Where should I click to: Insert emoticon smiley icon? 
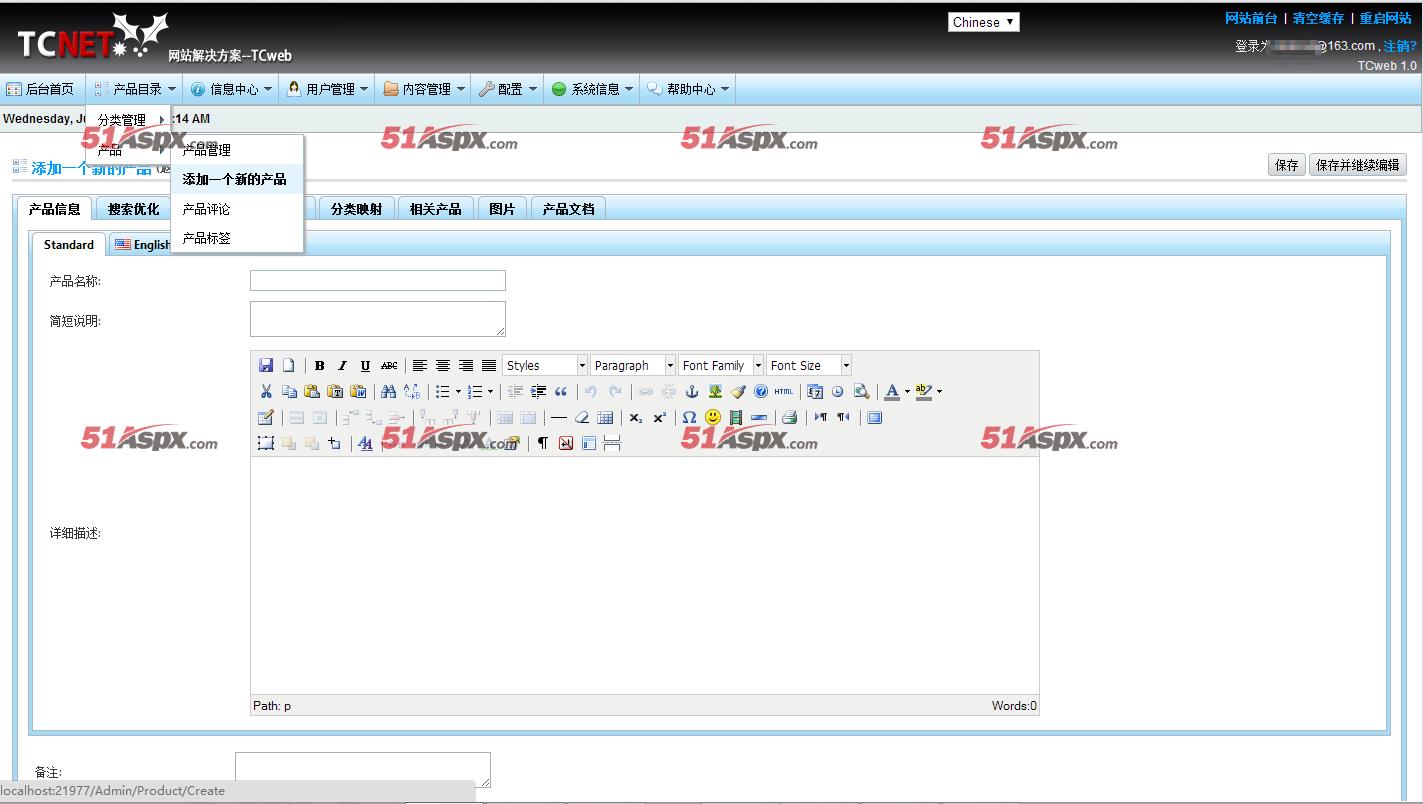click(713, 417)
